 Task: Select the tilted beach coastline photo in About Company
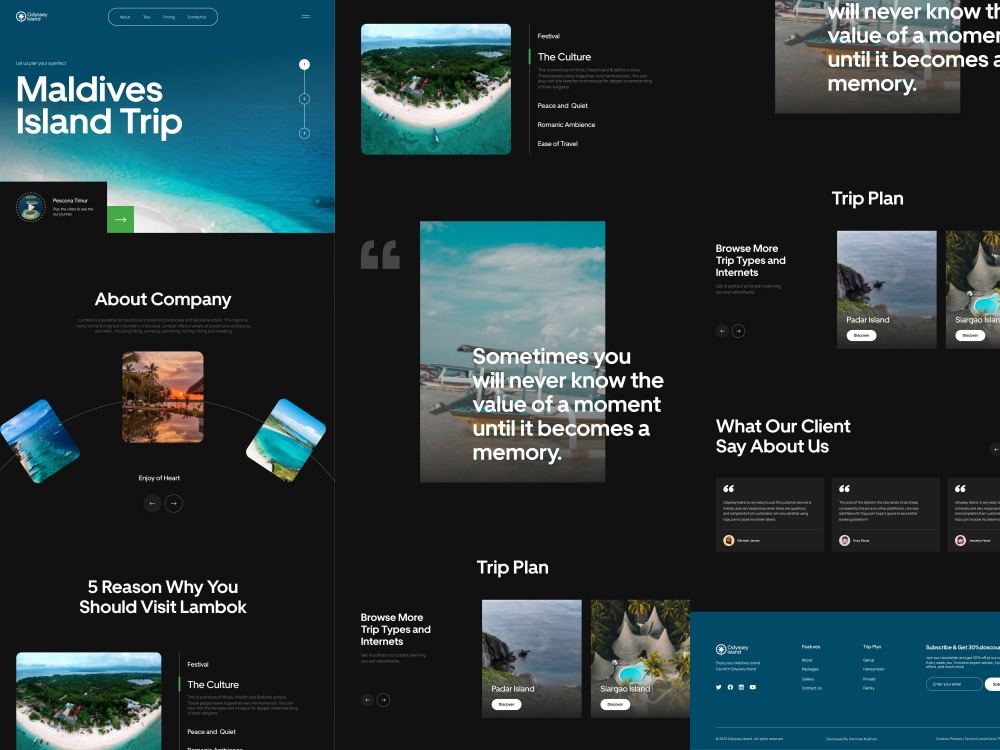tap(286, 440)
